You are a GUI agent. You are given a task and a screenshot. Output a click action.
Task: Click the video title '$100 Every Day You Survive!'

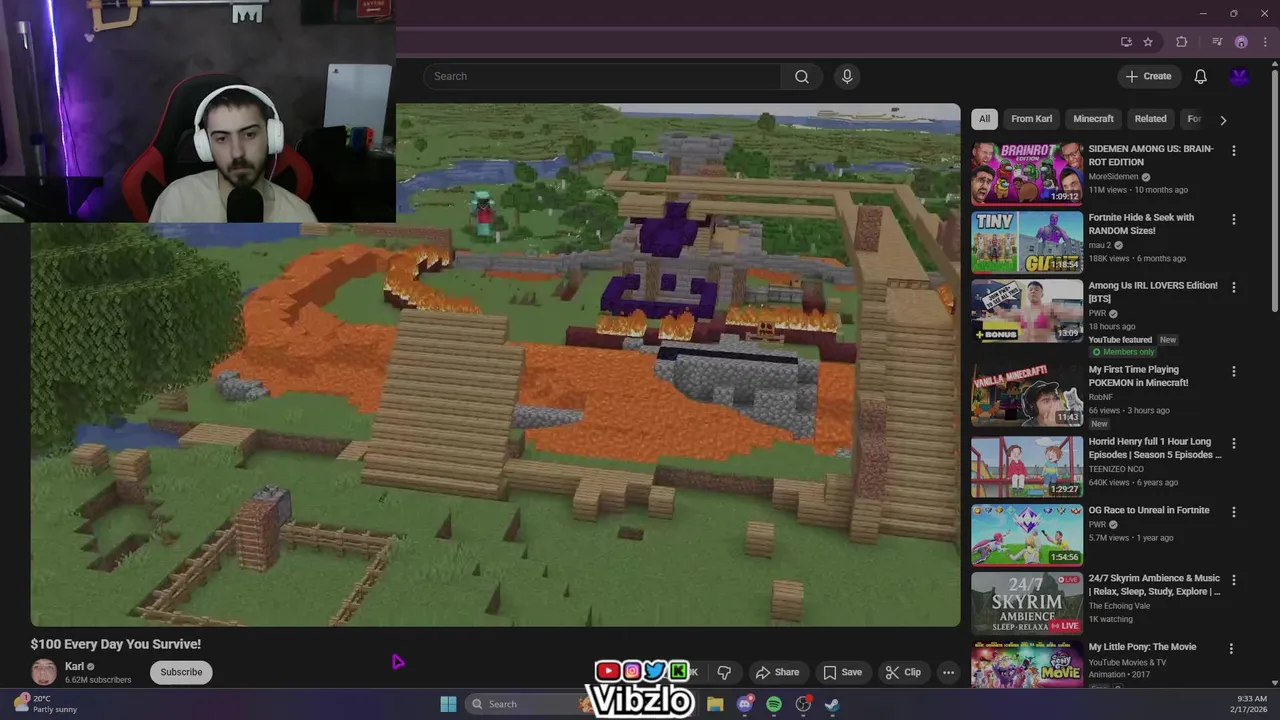pos(116,644)
